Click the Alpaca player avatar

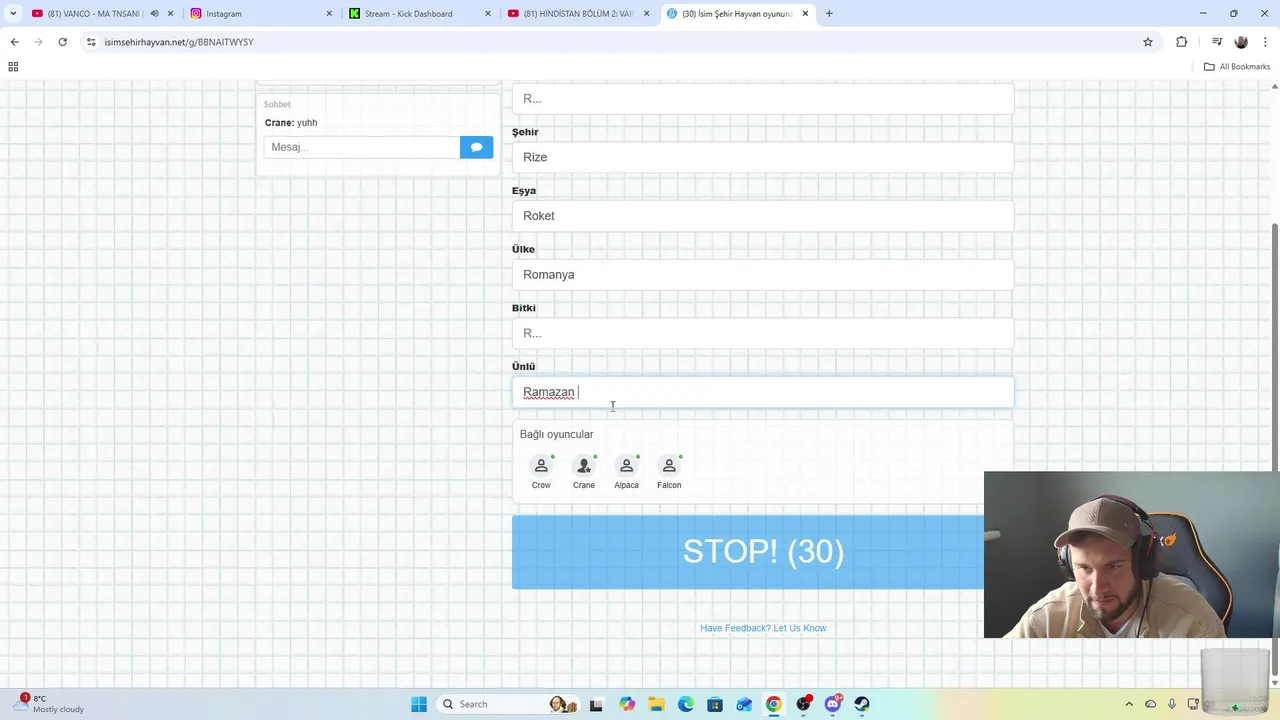click(626, 466)
